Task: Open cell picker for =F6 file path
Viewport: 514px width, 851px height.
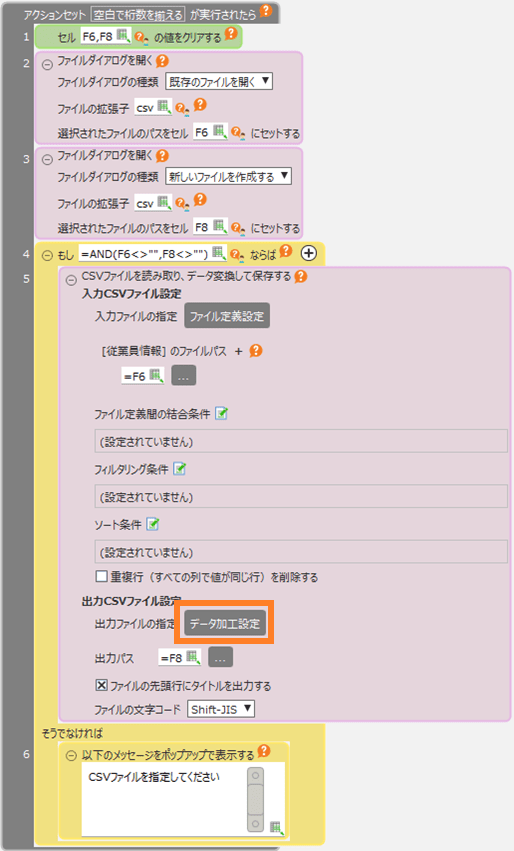Action: [156, 375]
